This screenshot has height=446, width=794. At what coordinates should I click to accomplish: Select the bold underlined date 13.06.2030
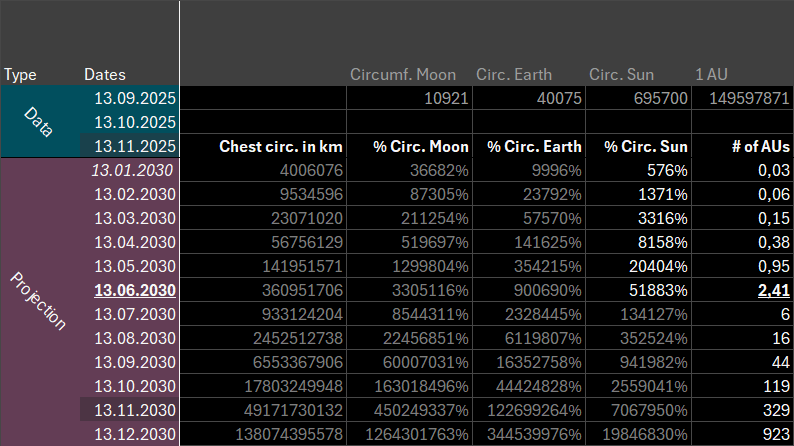pos(134,290)
